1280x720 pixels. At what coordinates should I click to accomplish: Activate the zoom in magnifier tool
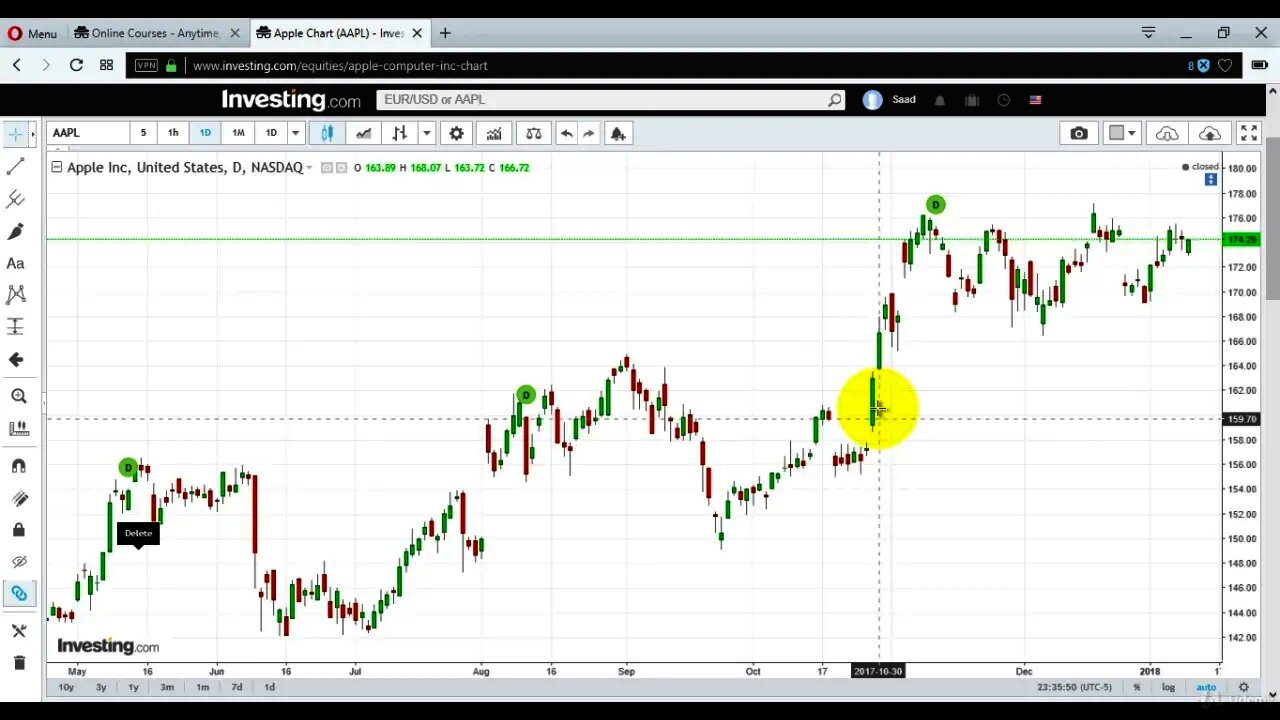pyautogui.click(x=18, y=396)
